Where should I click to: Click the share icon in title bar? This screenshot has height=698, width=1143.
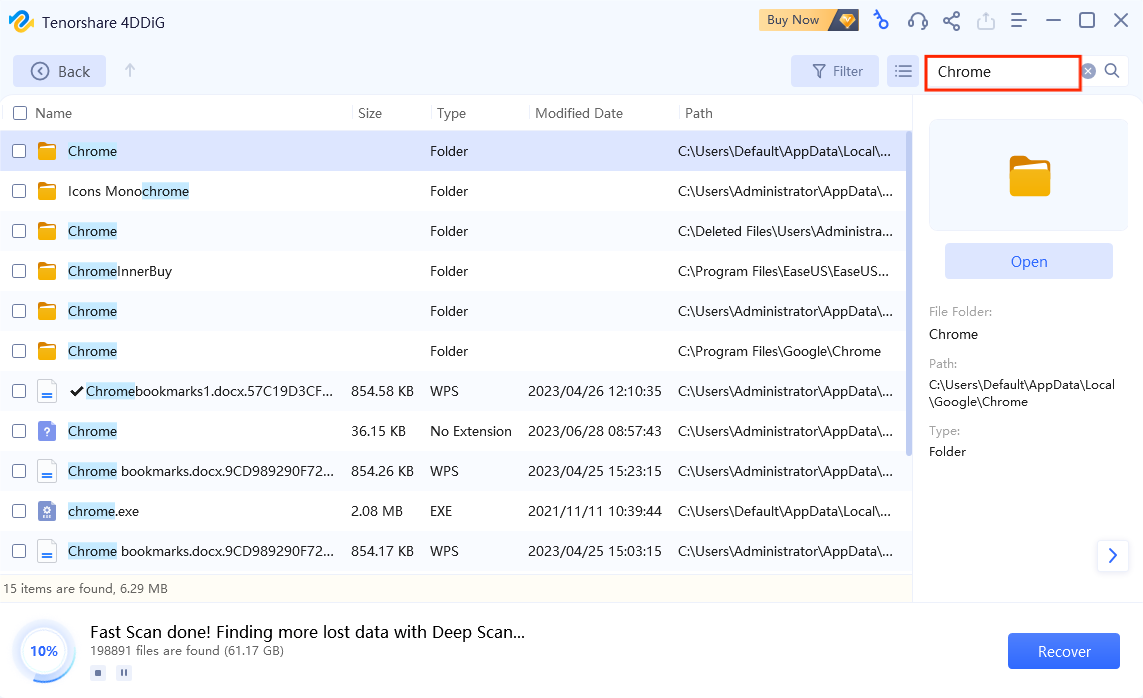click(x=951, y=20)
